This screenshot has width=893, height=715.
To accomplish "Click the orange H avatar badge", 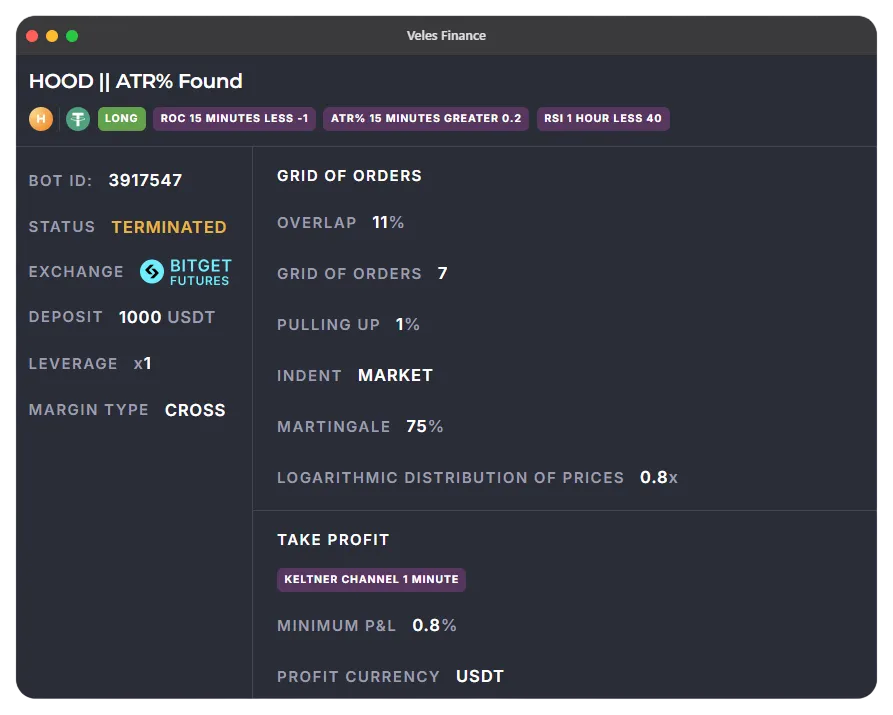I will pyautogui.click(x=40, y=118).
